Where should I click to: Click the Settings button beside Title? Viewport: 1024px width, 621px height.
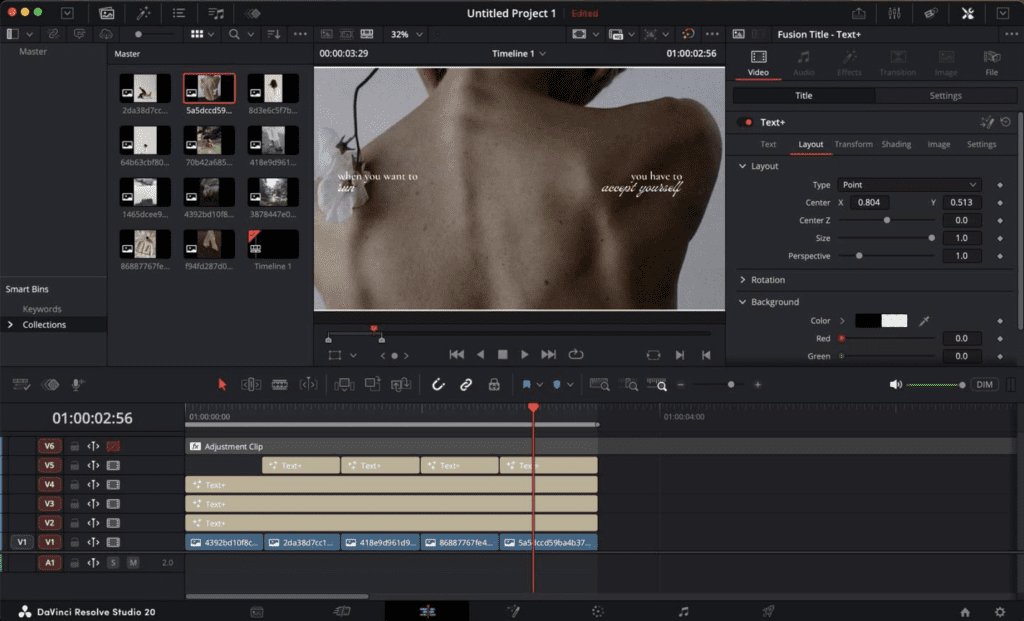[945, 96]
